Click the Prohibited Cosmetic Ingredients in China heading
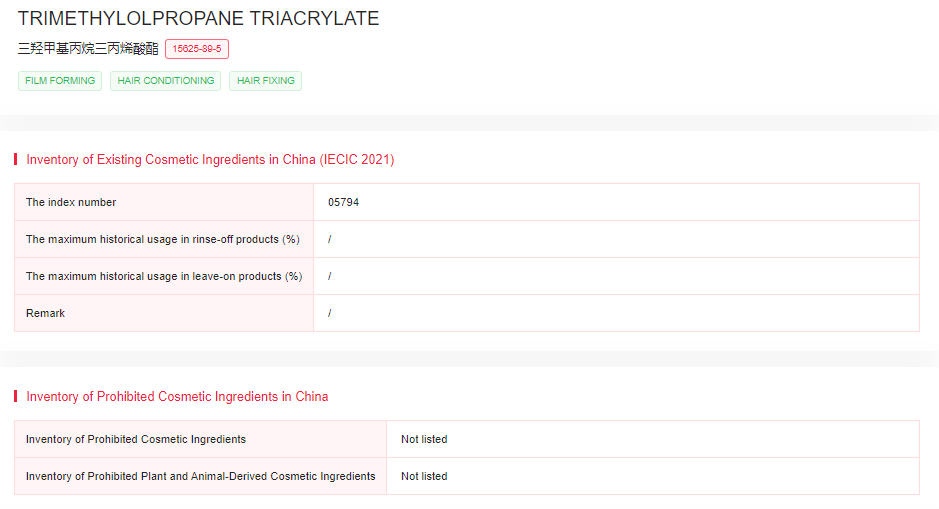Screen dimensions: 939x509 point(177,397)
